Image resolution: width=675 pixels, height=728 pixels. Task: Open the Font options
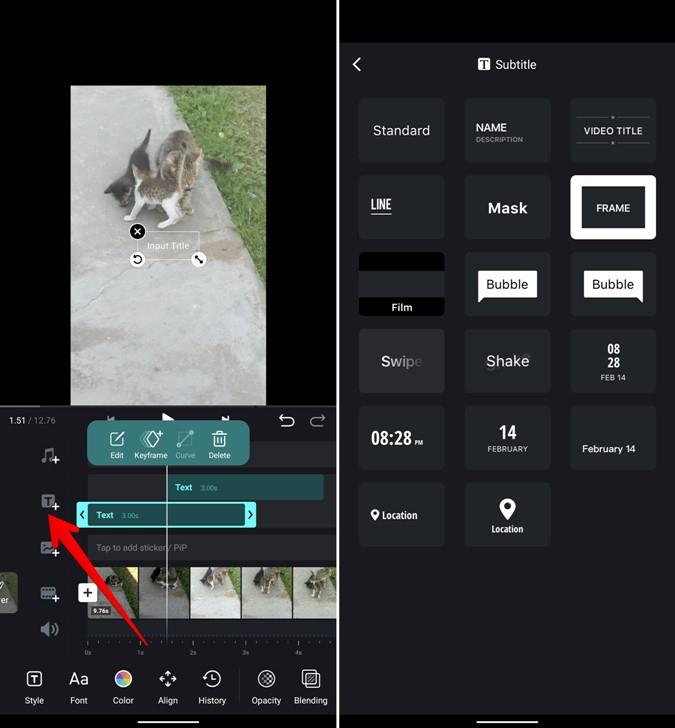78,688
